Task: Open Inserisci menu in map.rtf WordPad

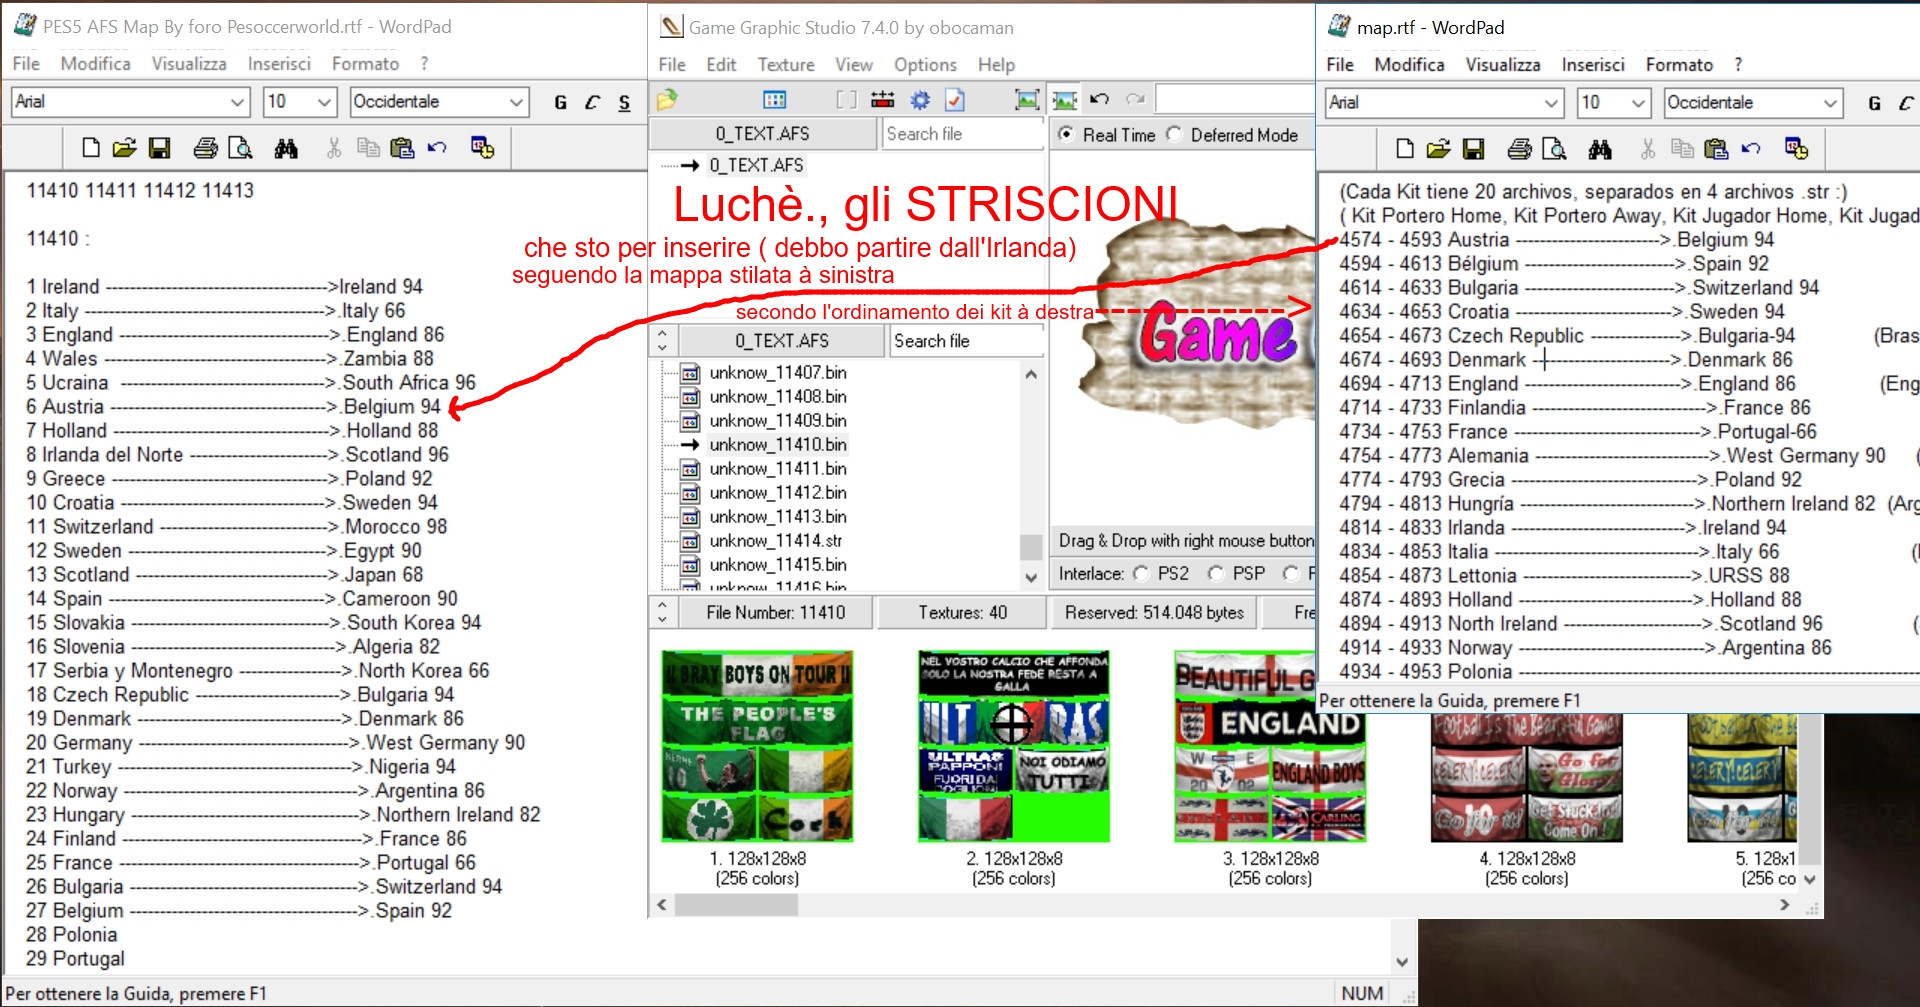Action: 1593,64
